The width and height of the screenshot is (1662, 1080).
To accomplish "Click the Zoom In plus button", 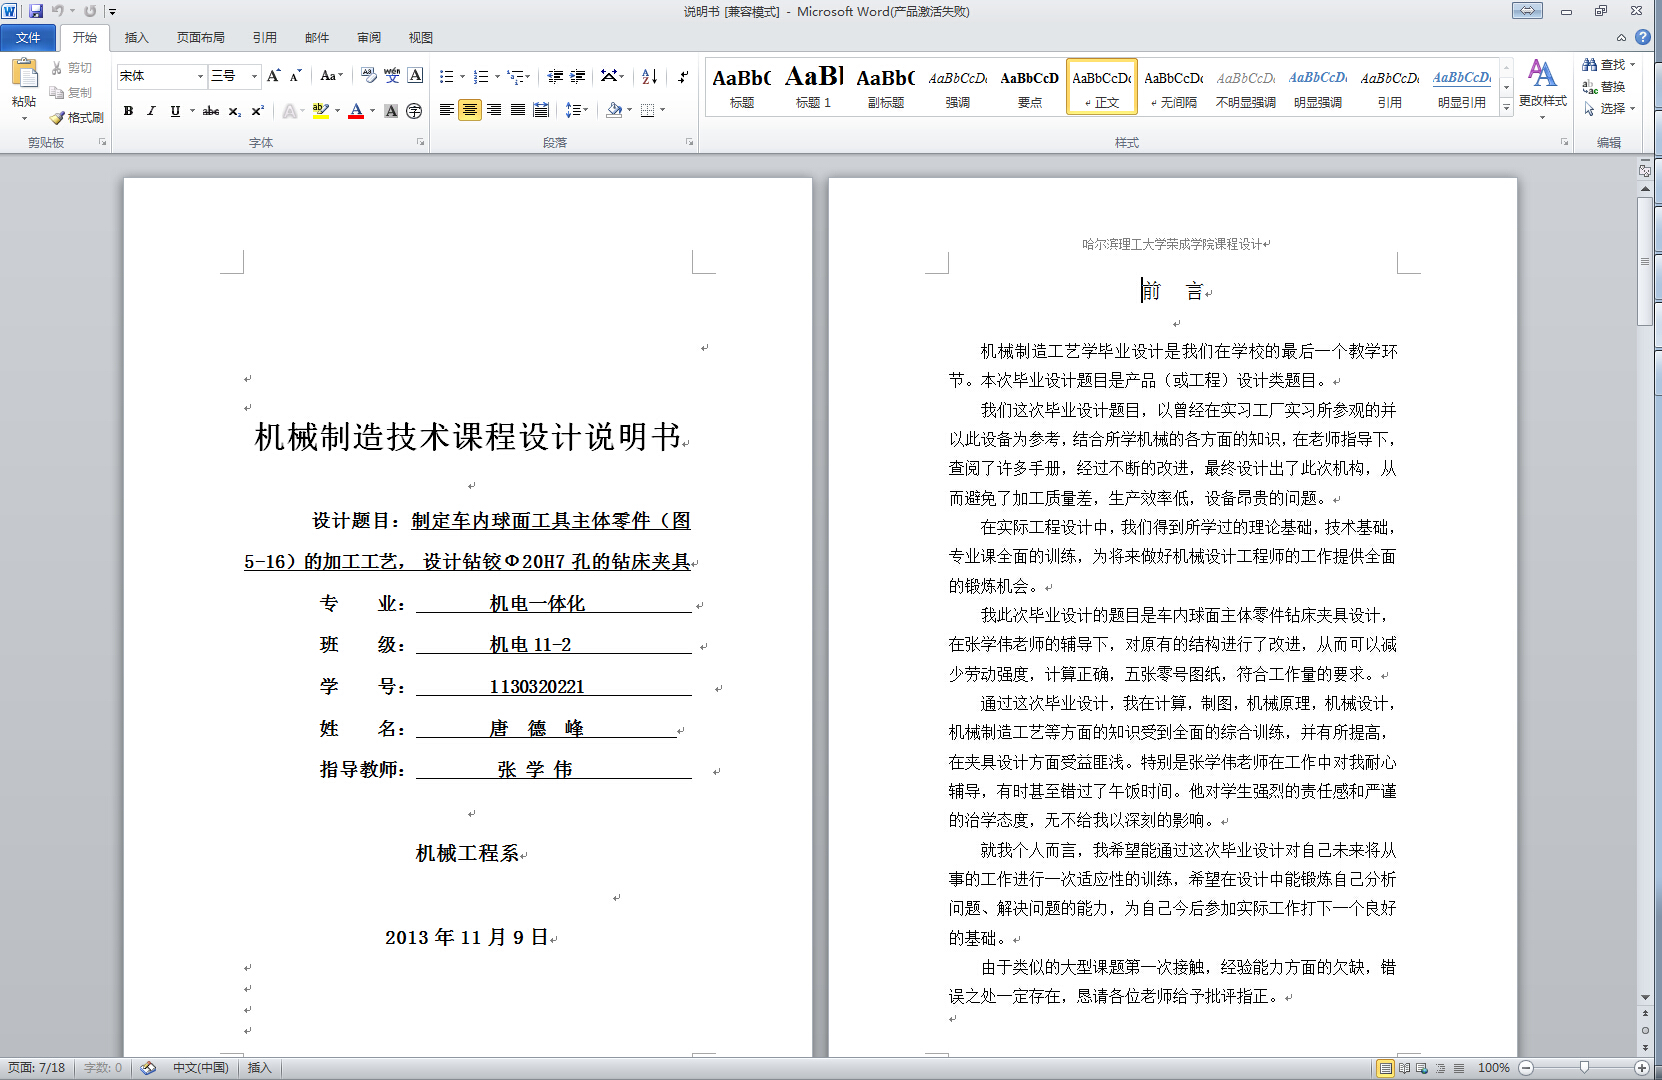I will click(x=1642, y=1068).
